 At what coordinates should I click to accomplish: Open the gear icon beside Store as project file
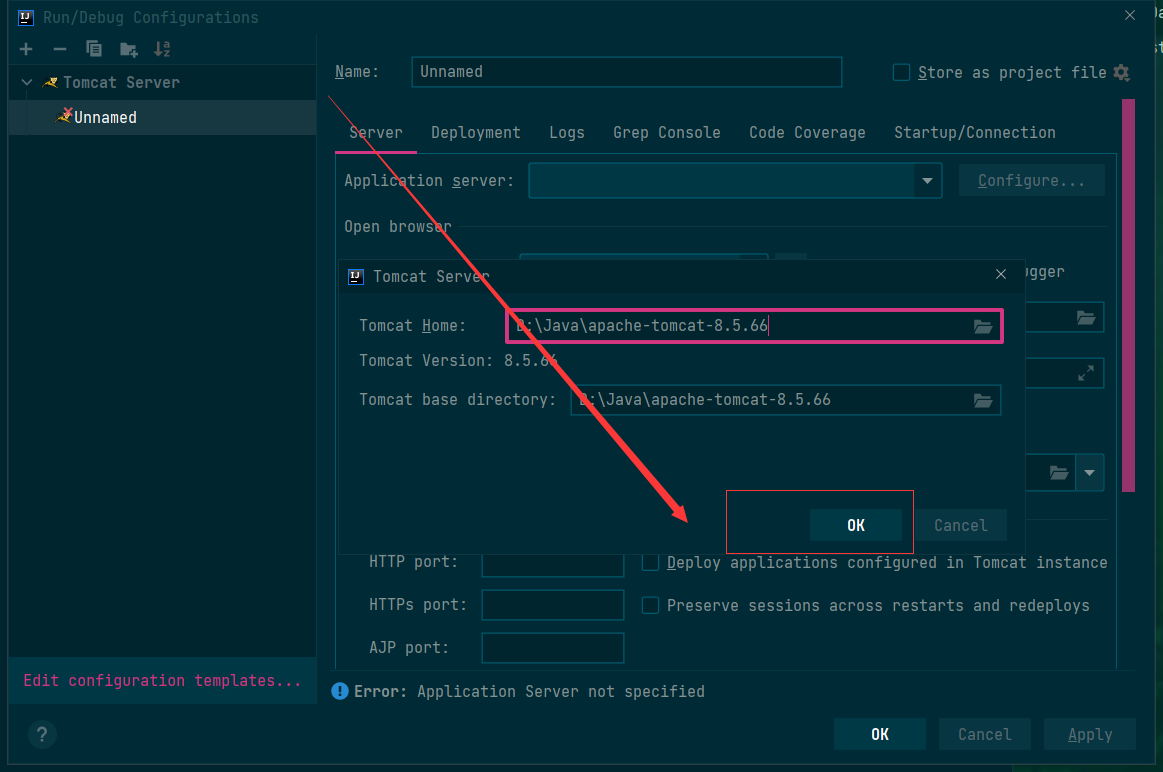(1121, 73)
